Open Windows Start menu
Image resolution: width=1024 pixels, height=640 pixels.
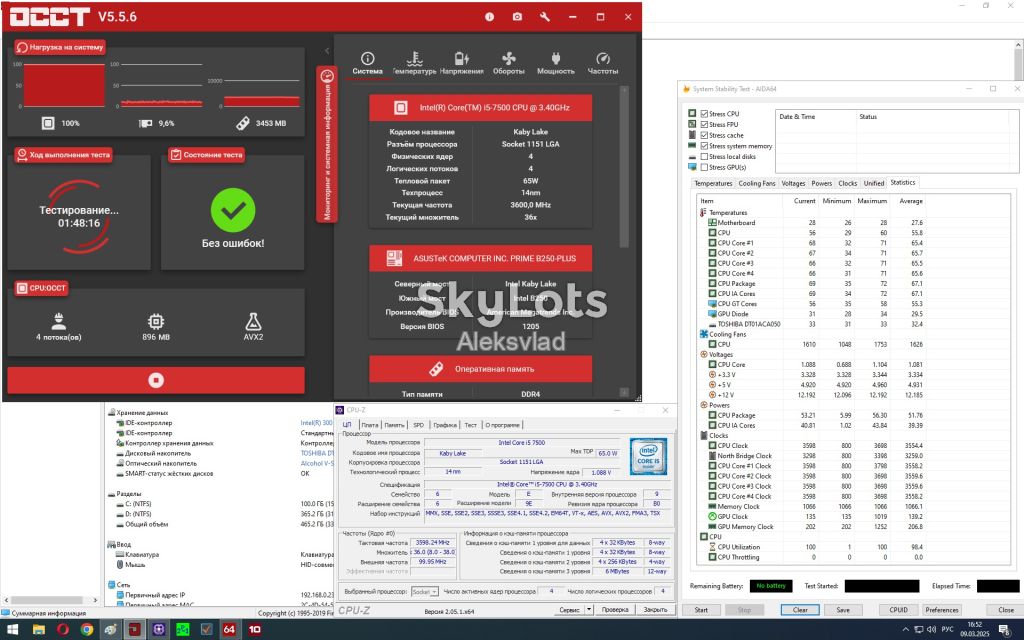click(12, 630)
